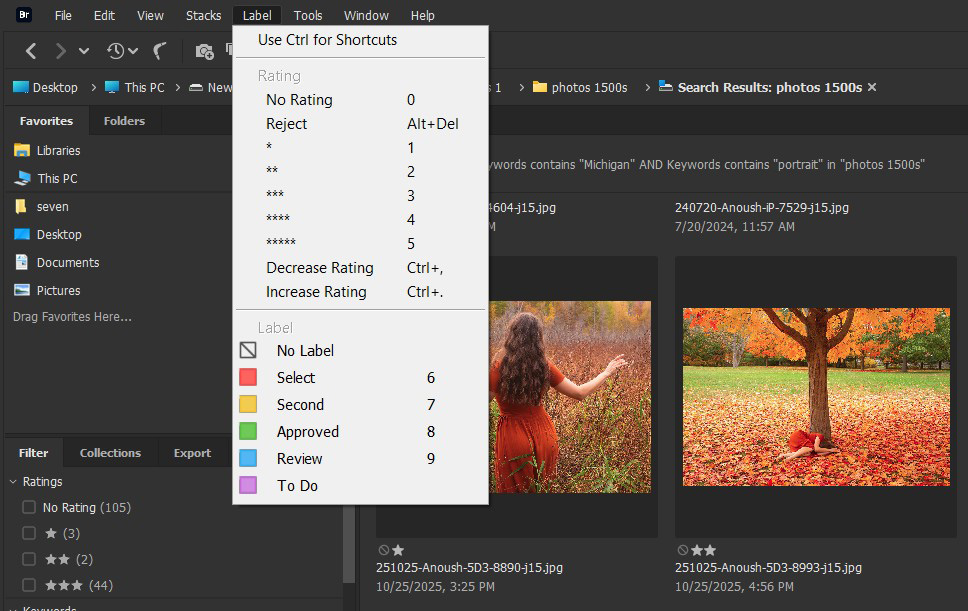This screenshot has width=968, height=611.
Task: Click the No Label crossed-box icon
Action: [248, 351]
